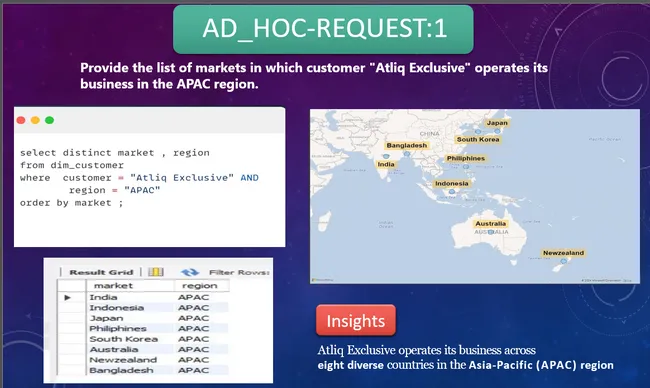This screenshot has height=388, width=650.
Task: Click the South Korea map marker label
Action: (478, 139)
